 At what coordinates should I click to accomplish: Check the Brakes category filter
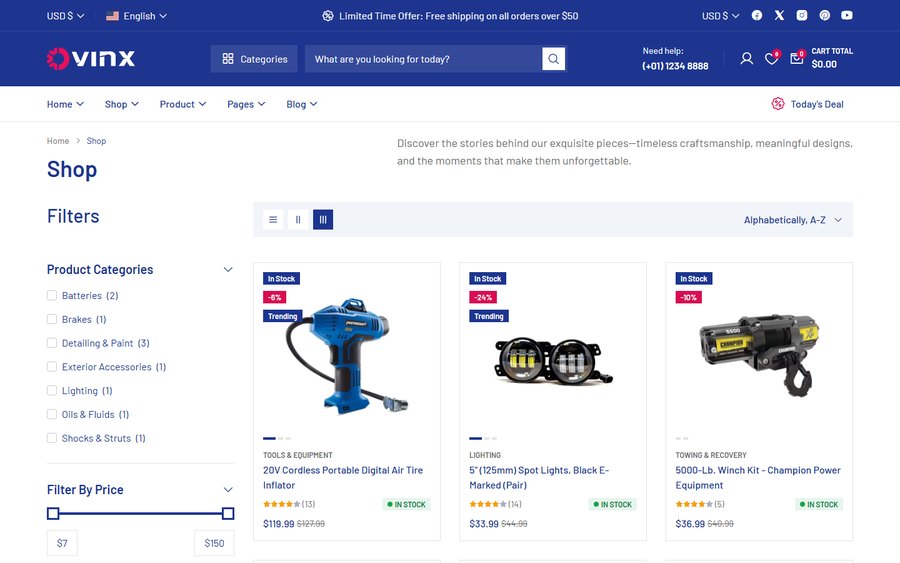(52, 319)
